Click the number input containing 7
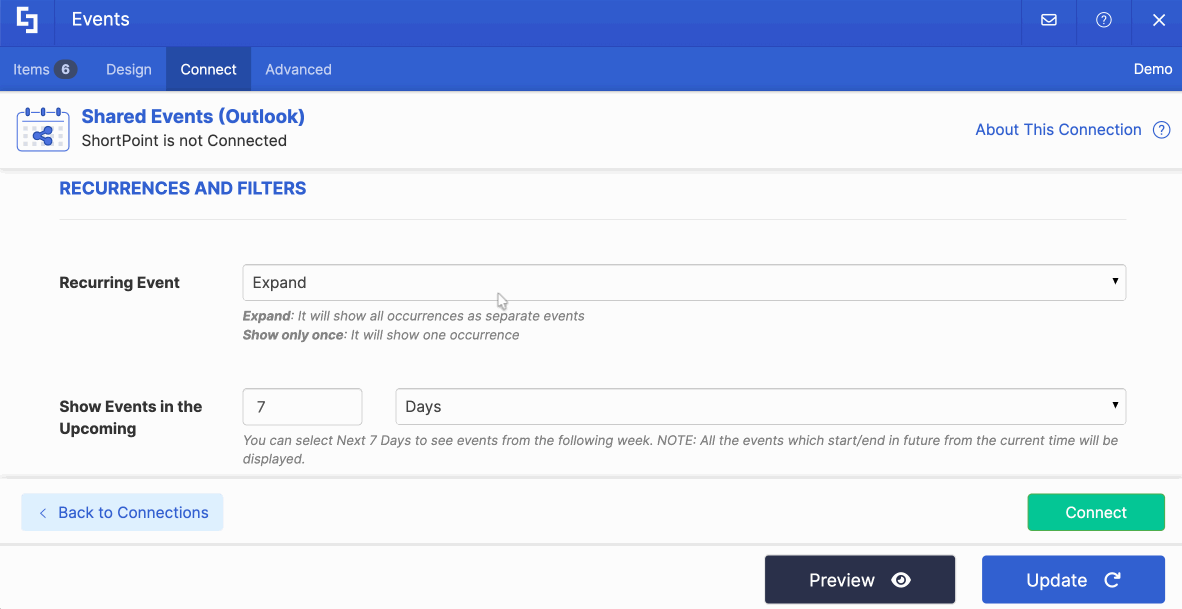Image resolution: width=1182 pixels, height=609 pixels. tap(302, 406)
